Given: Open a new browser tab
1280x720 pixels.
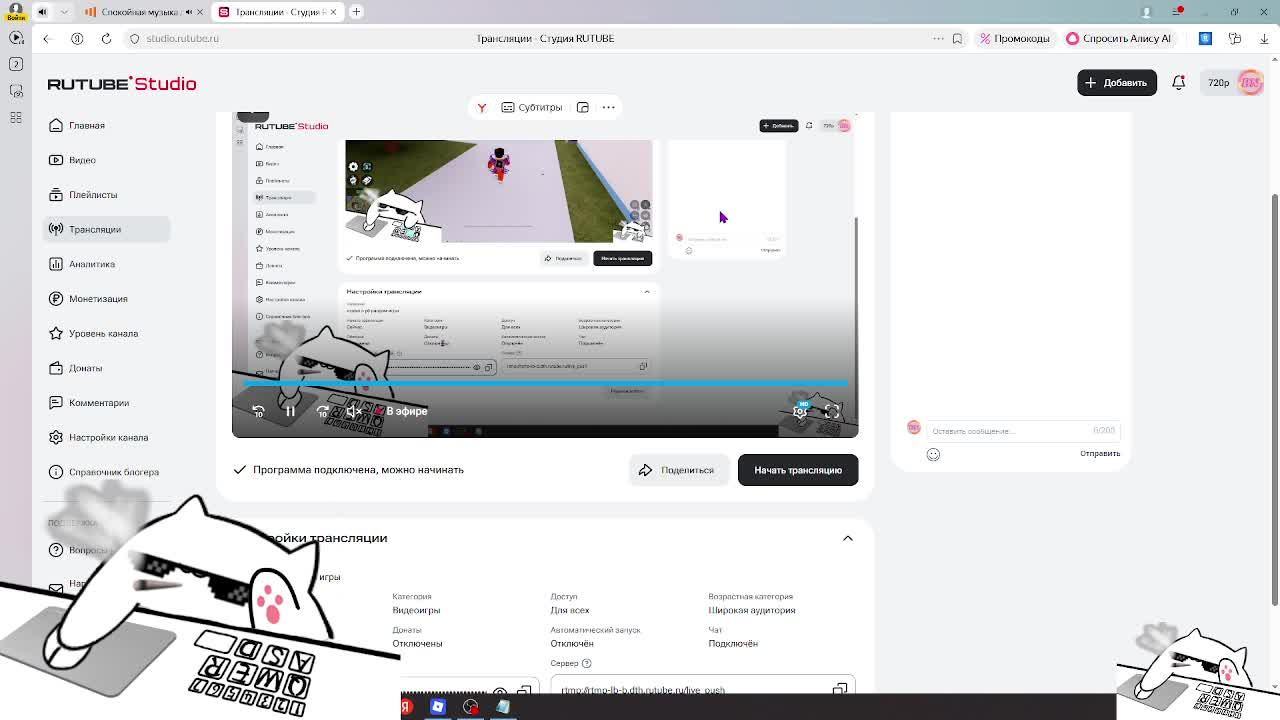Looking at the screenshot, I should 356,12.
